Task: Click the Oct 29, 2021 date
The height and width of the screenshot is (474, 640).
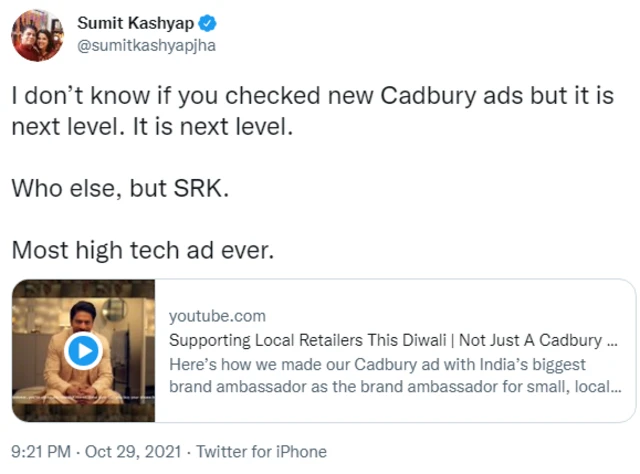Action: click(129, 452)
